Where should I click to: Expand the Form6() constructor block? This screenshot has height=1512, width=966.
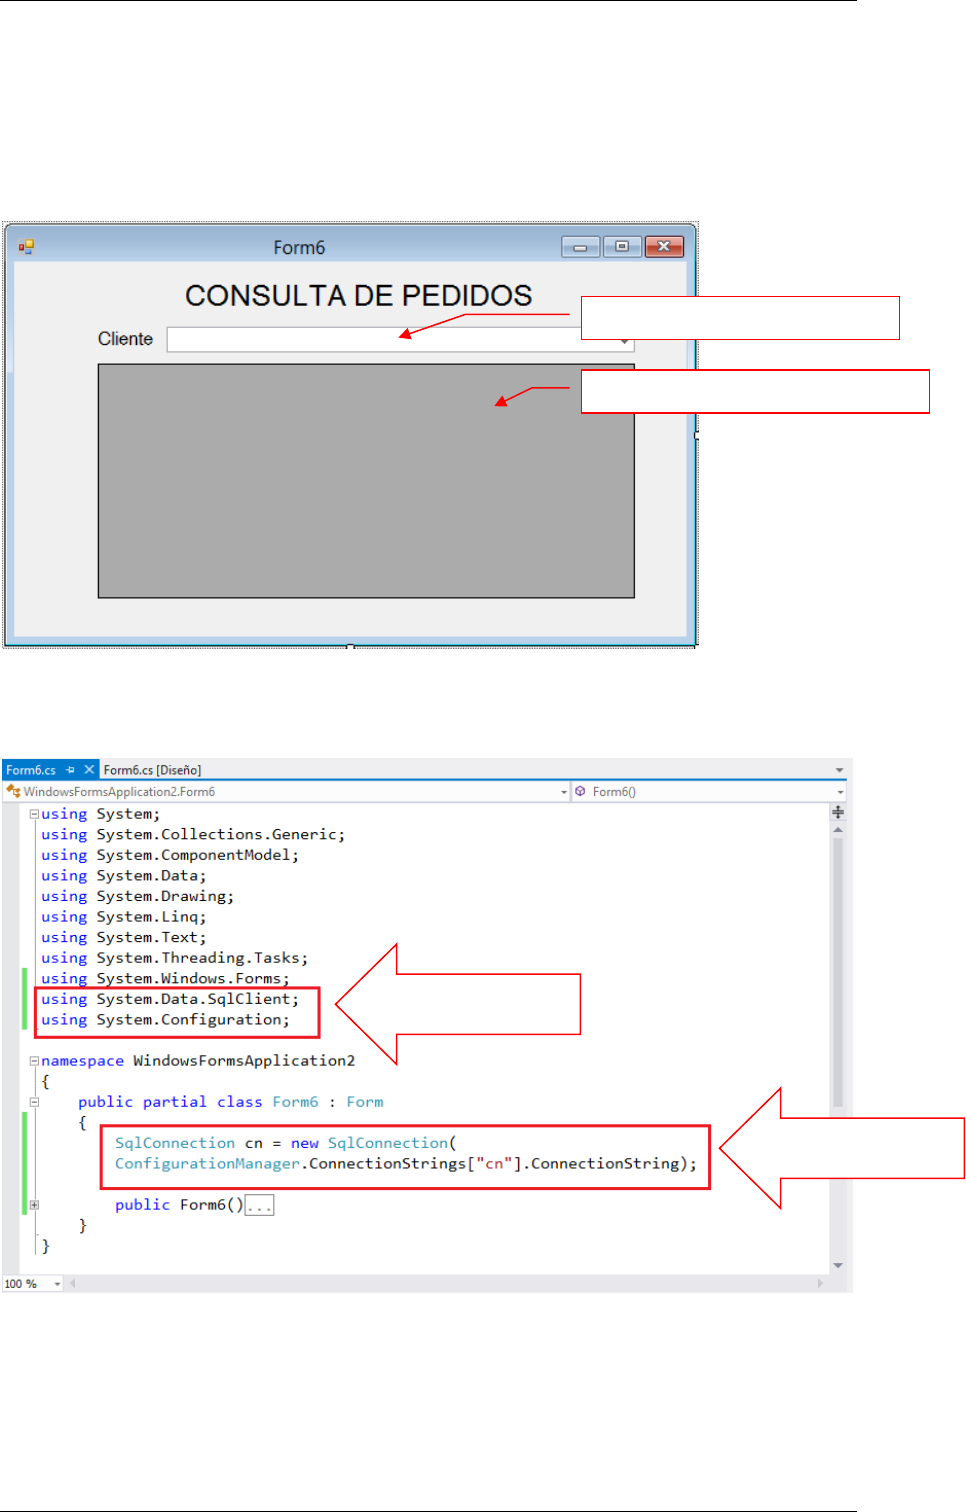tap(34, 1205)
